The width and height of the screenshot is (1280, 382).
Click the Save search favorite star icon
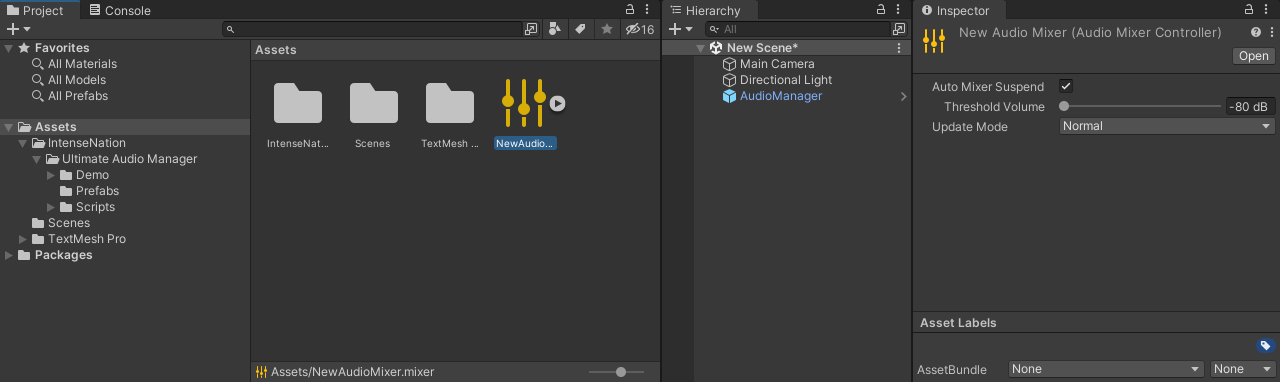606,29
